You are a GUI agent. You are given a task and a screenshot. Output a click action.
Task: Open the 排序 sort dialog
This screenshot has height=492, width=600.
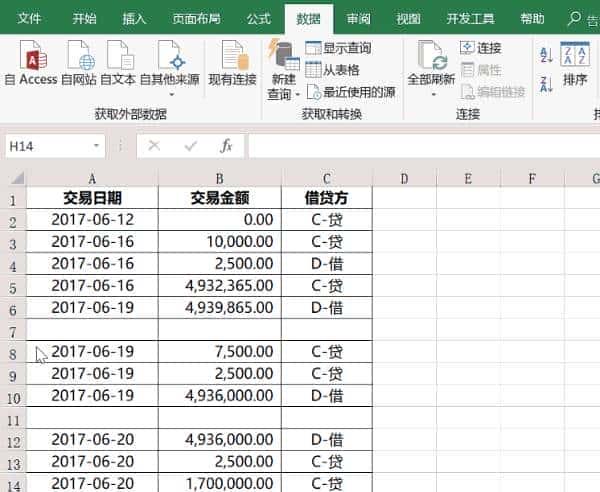[x=575, y=64]
